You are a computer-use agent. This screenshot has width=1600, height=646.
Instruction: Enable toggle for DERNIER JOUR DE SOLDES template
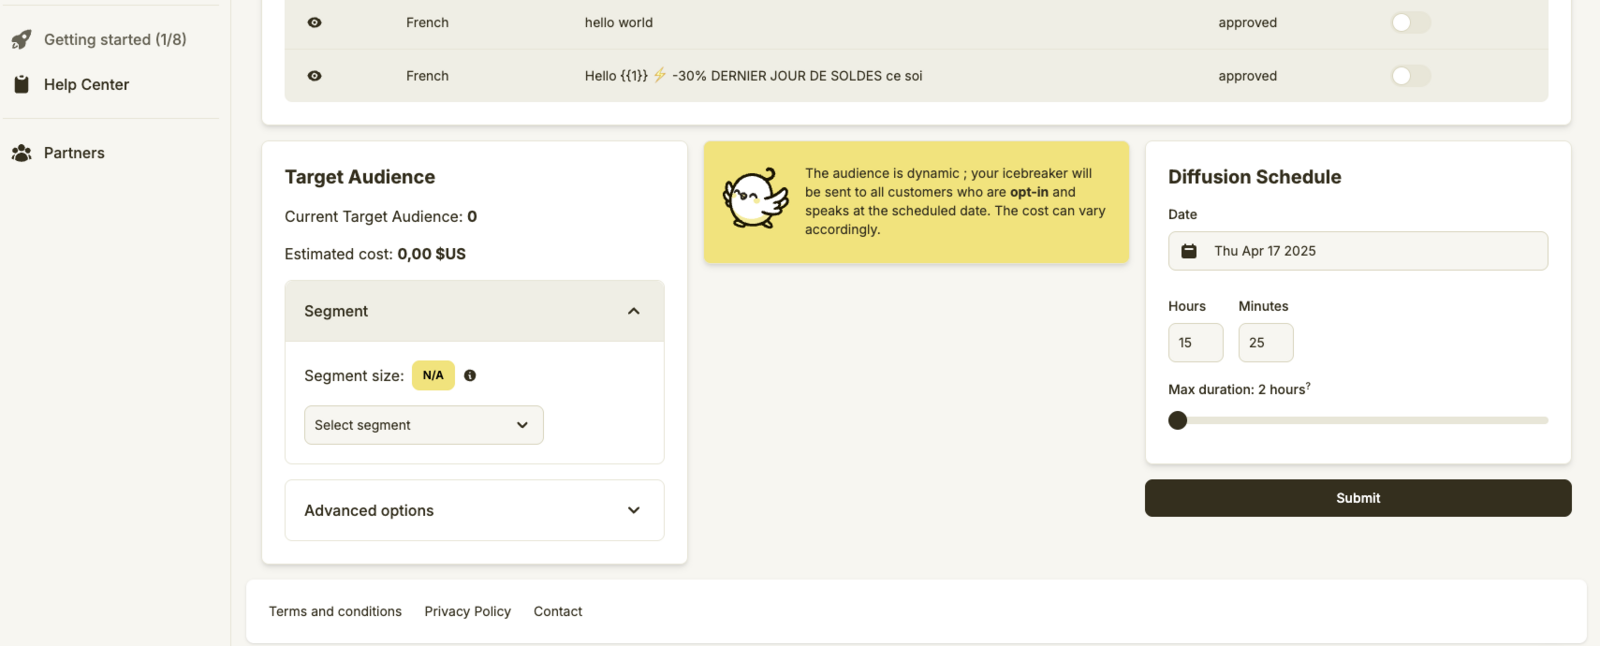click(x=1410, y=76)
